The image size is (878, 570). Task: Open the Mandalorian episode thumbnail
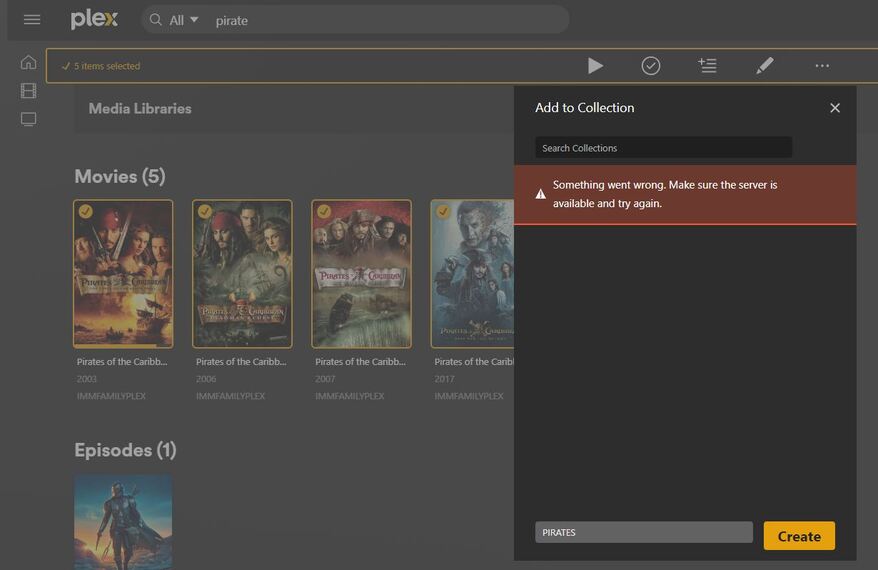(x=123, y=522)
